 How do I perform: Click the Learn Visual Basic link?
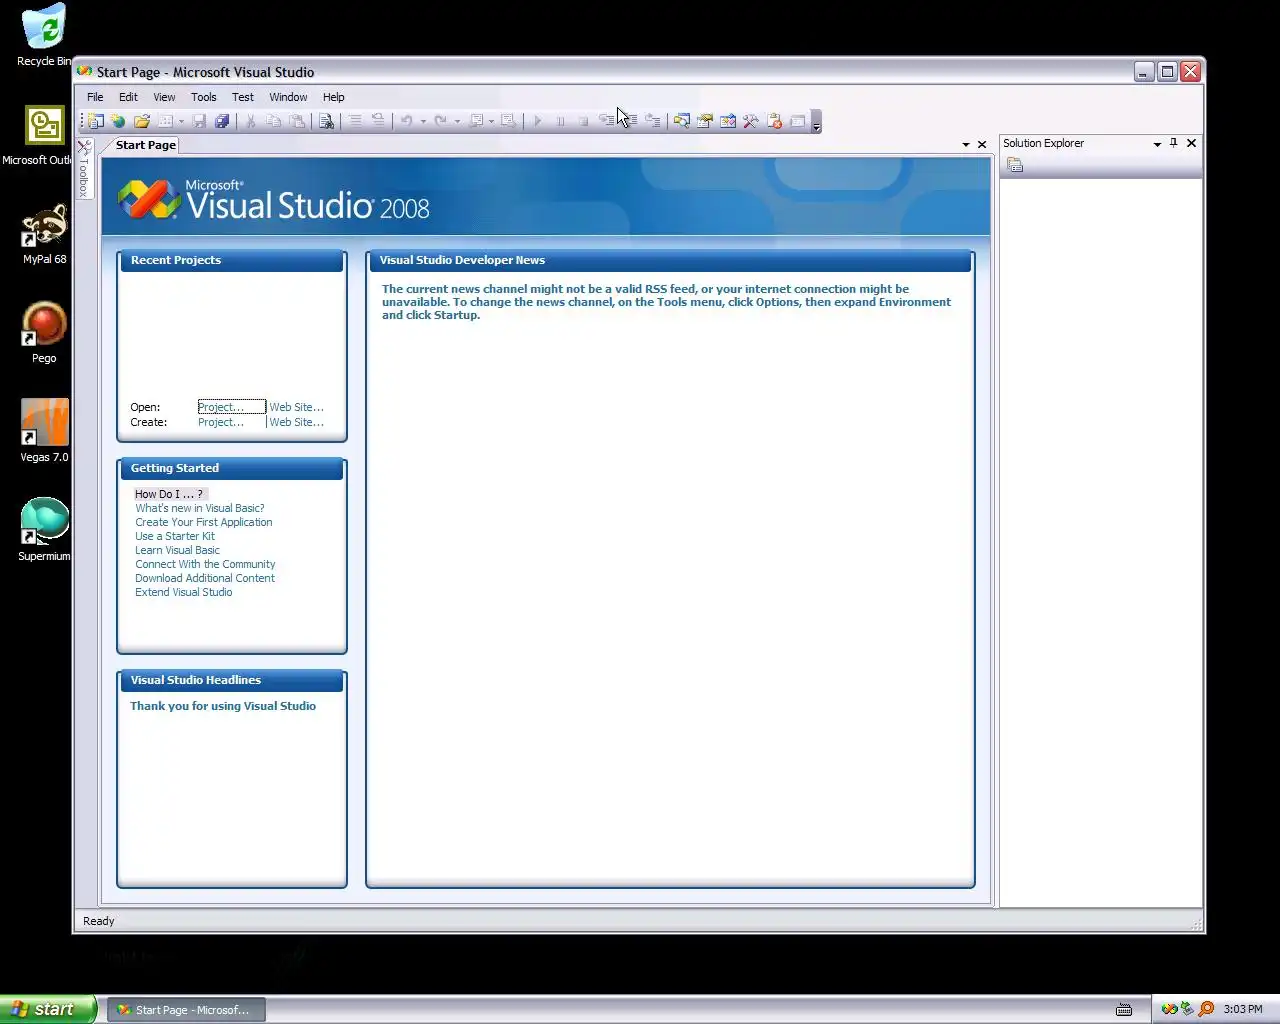click(x=177, y=550)
